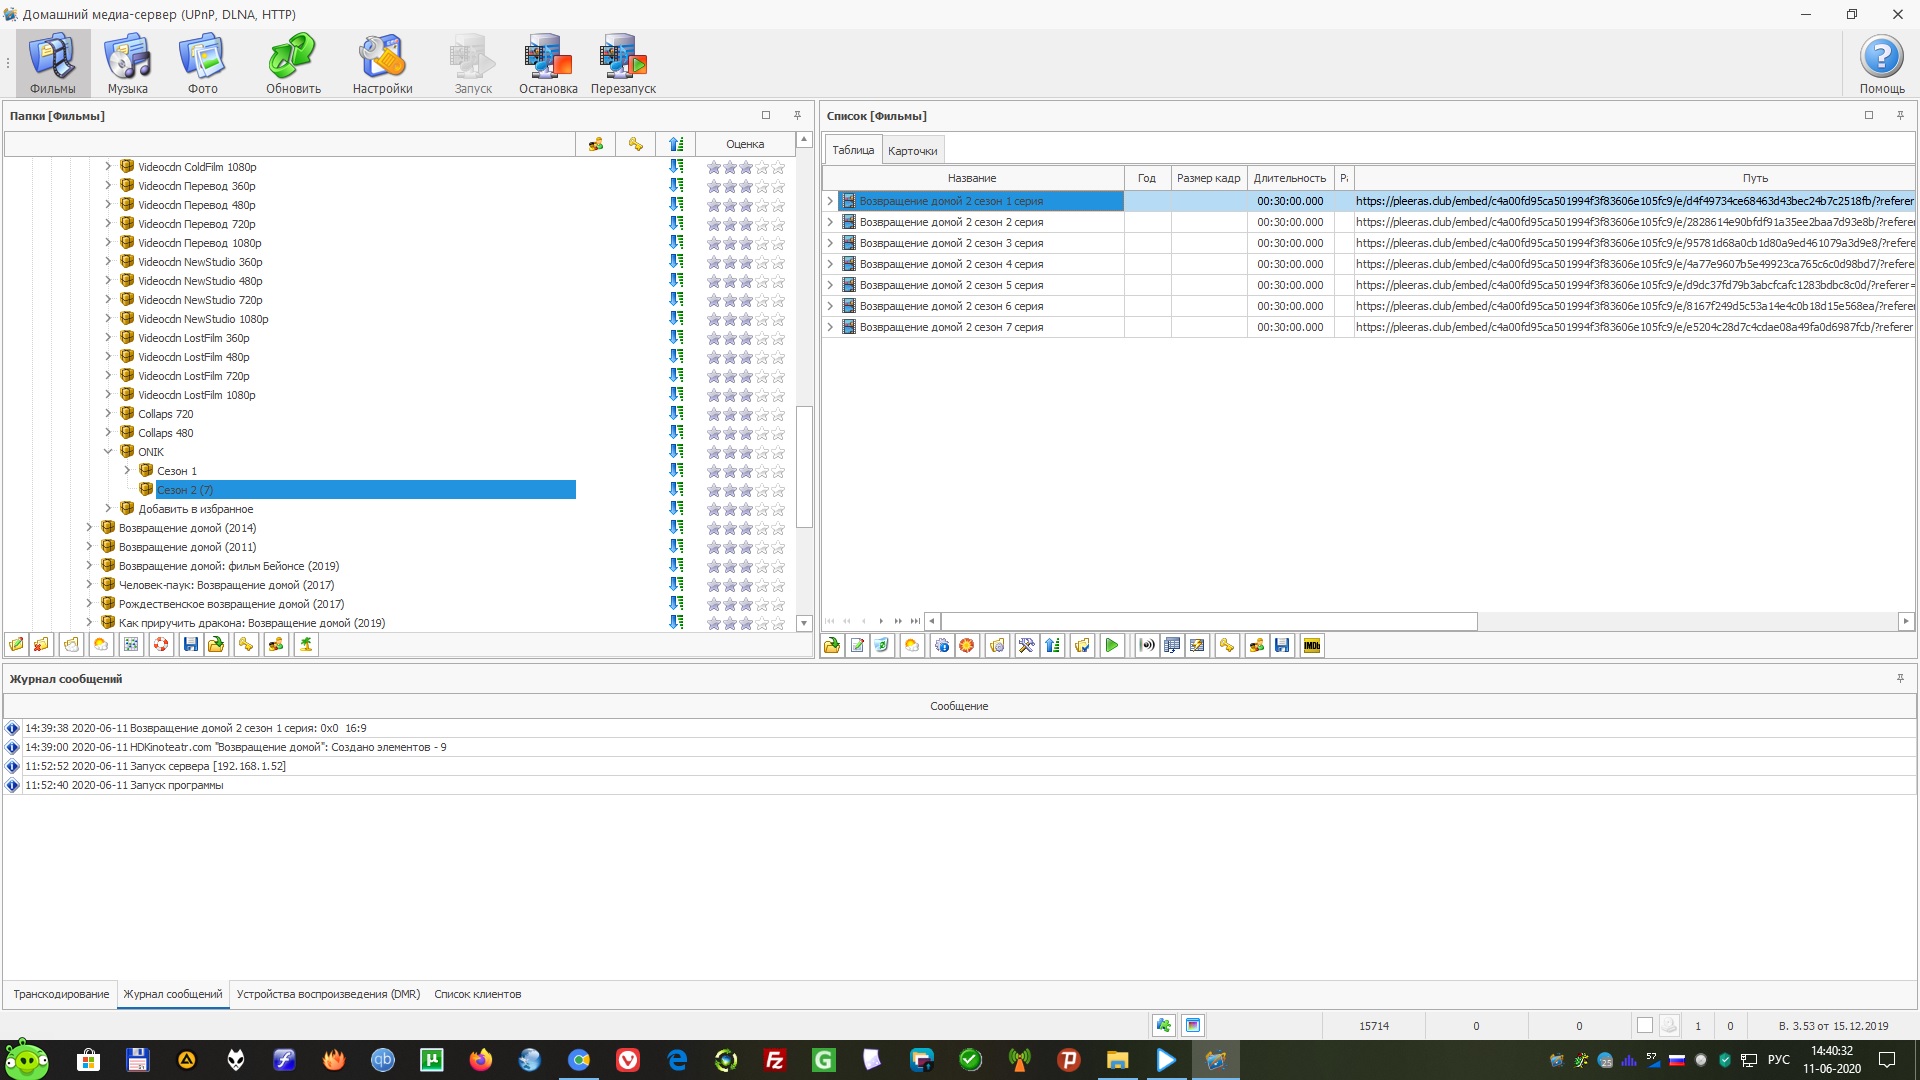Toggle the status bar checkbox near version info
This screenshot has height=1080, width=1920.
click(1644, 1026)
